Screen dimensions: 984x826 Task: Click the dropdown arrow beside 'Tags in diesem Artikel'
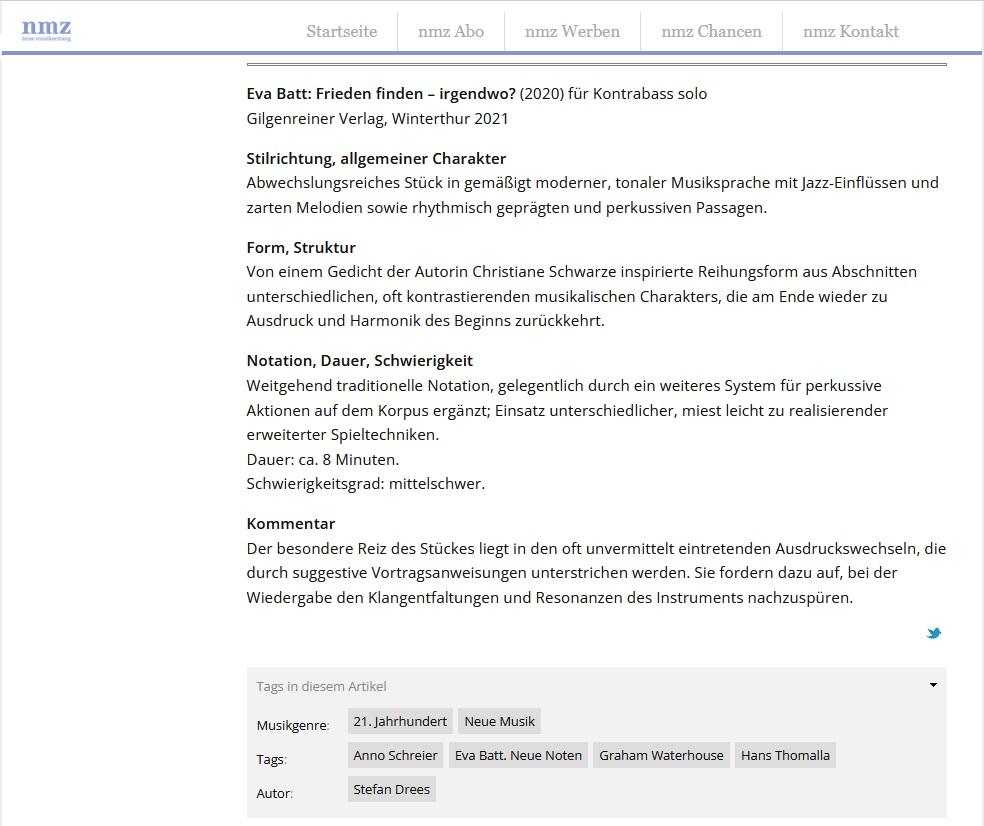[x=933, y=684]
